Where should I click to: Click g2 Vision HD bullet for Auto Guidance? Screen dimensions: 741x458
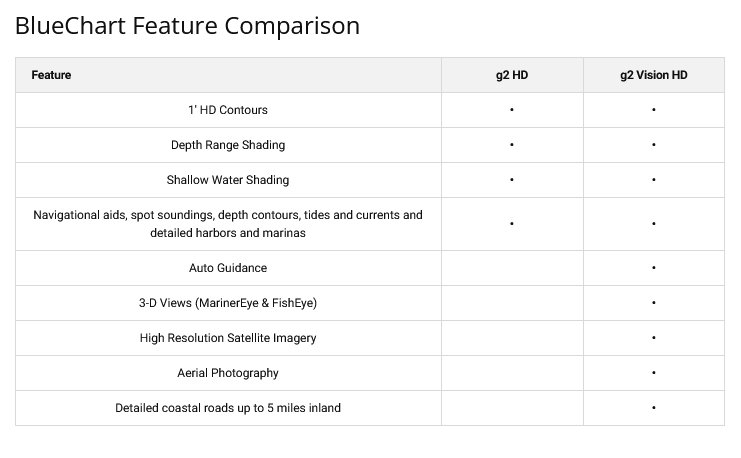[654, 268]
